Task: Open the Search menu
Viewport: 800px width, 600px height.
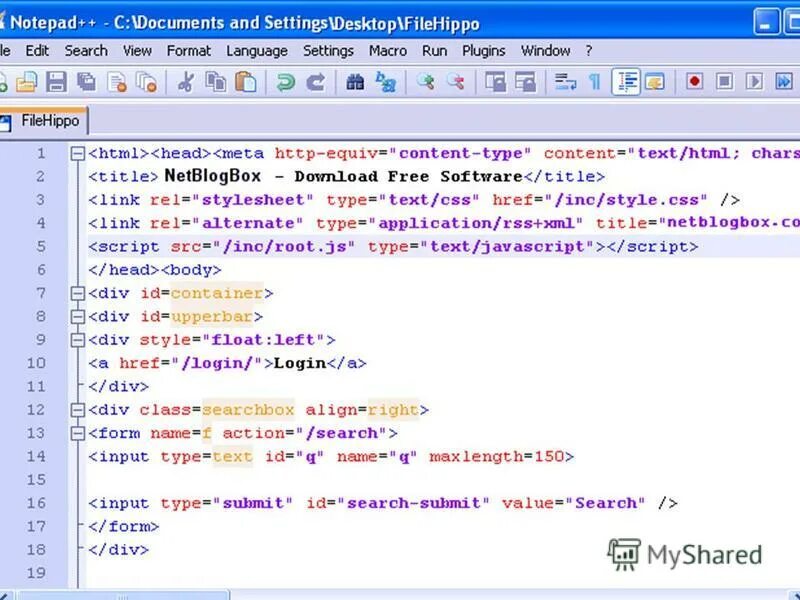Action: 86,51
